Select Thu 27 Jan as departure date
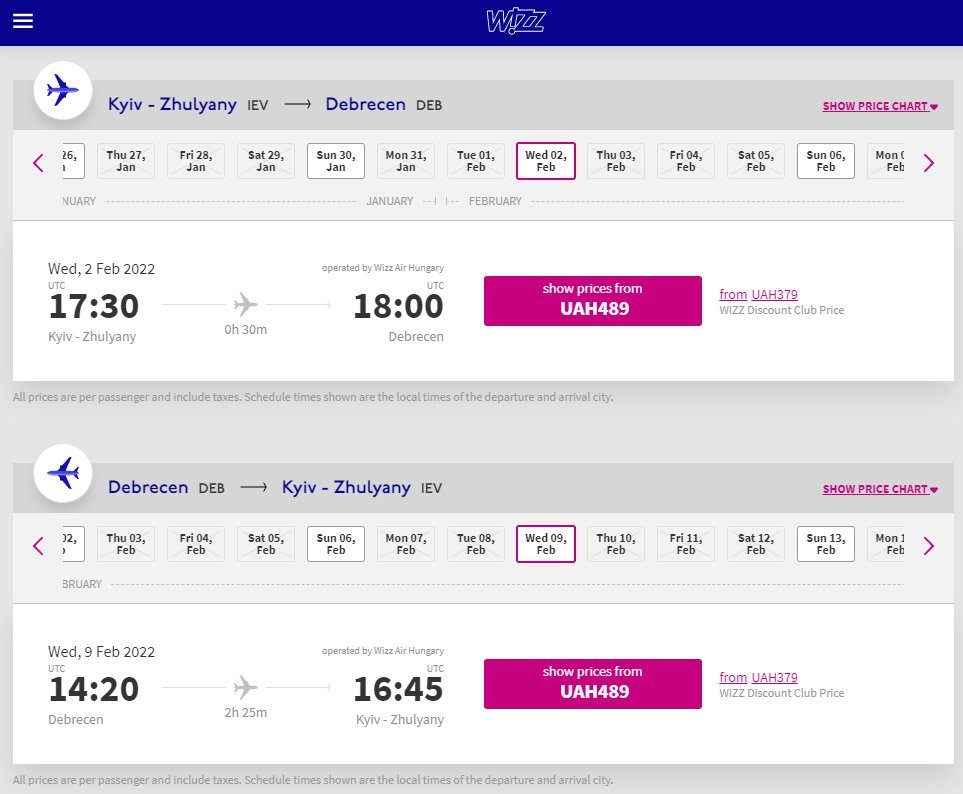This screenshot has height=794, width=963. coord(126,161)
